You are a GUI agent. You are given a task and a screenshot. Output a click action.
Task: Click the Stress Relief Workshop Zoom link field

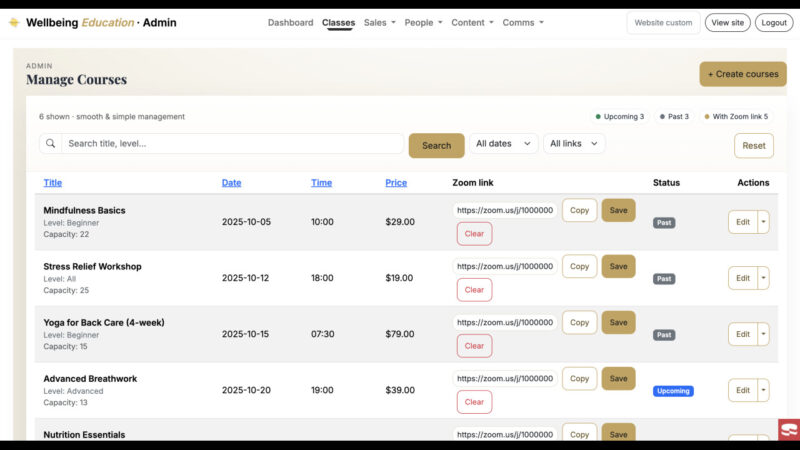[x=505, y=266]
